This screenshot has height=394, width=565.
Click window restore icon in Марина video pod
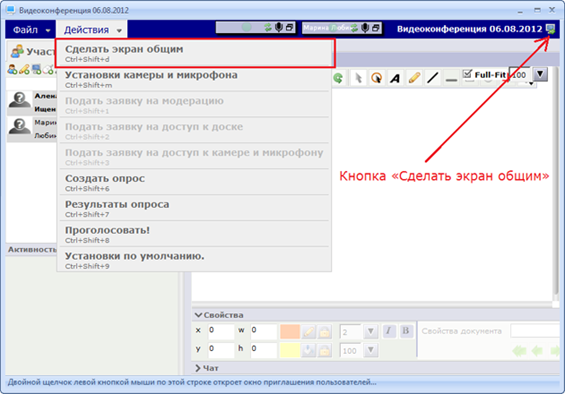(376, 28)
